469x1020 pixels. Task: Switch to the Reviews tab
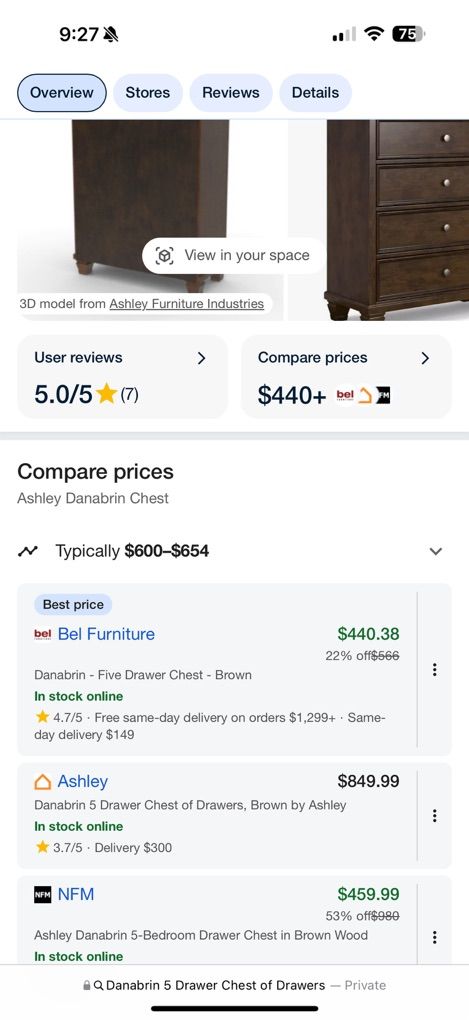(231, 92)
